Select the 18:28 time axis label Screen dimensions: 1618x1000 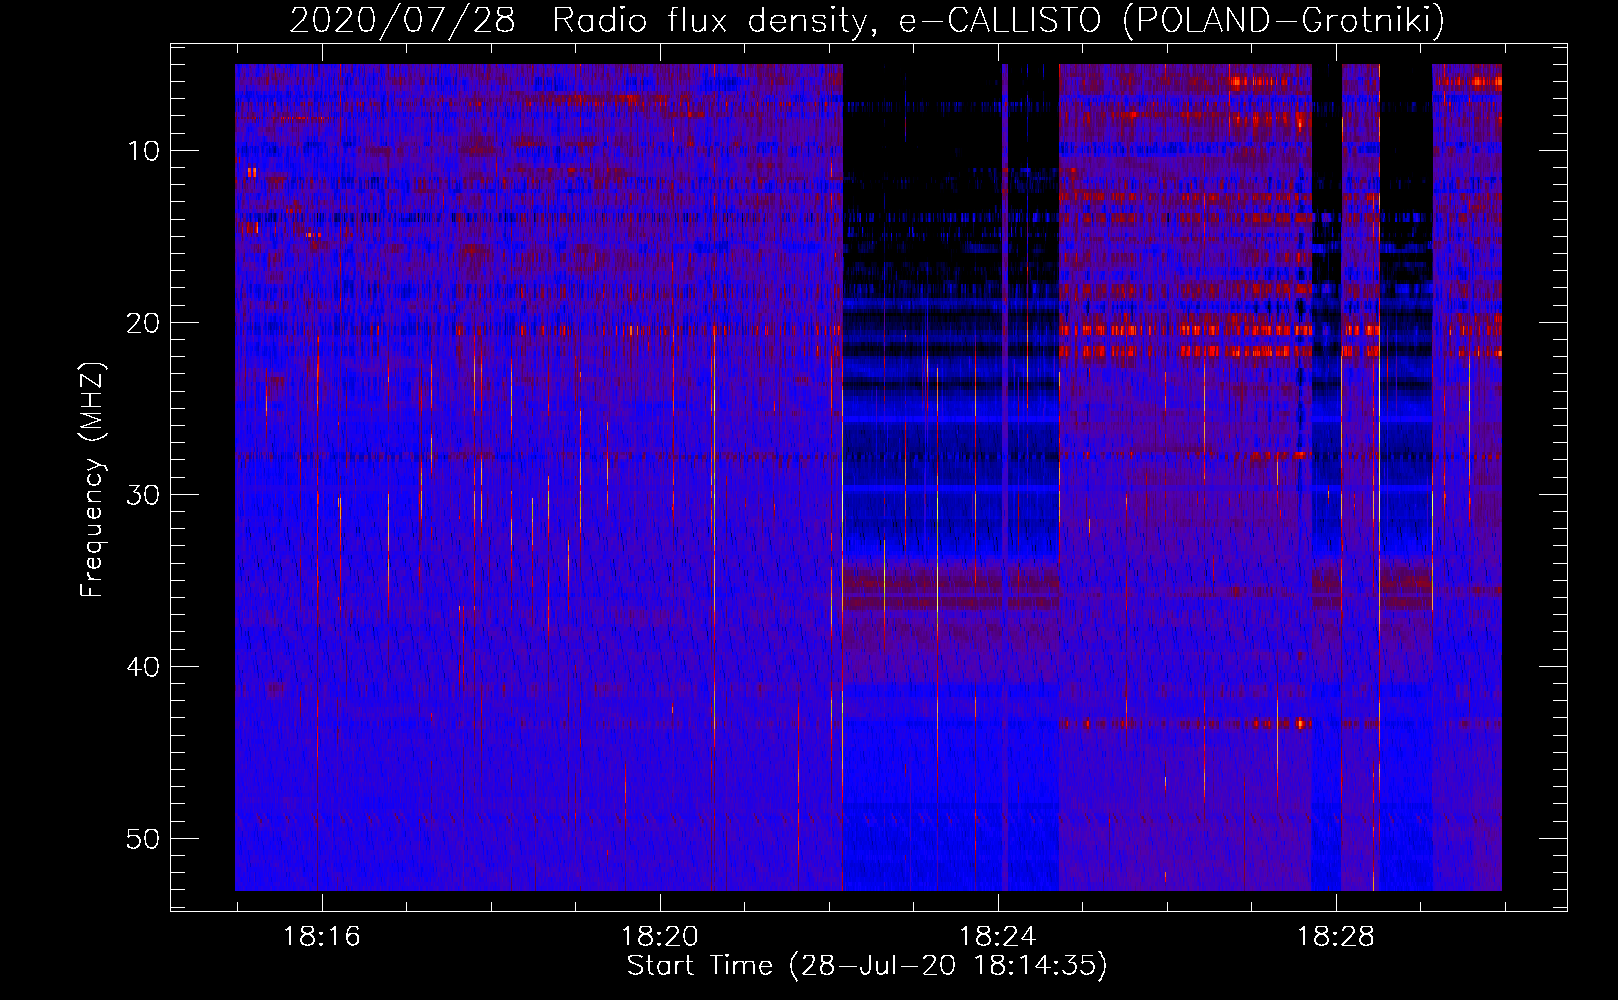click(1336, 937)
